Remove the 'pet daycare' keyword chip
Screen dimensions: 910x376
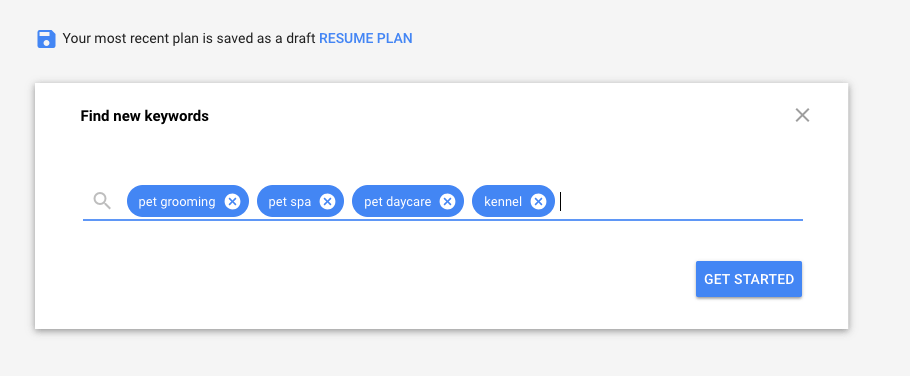pos(447,201)
